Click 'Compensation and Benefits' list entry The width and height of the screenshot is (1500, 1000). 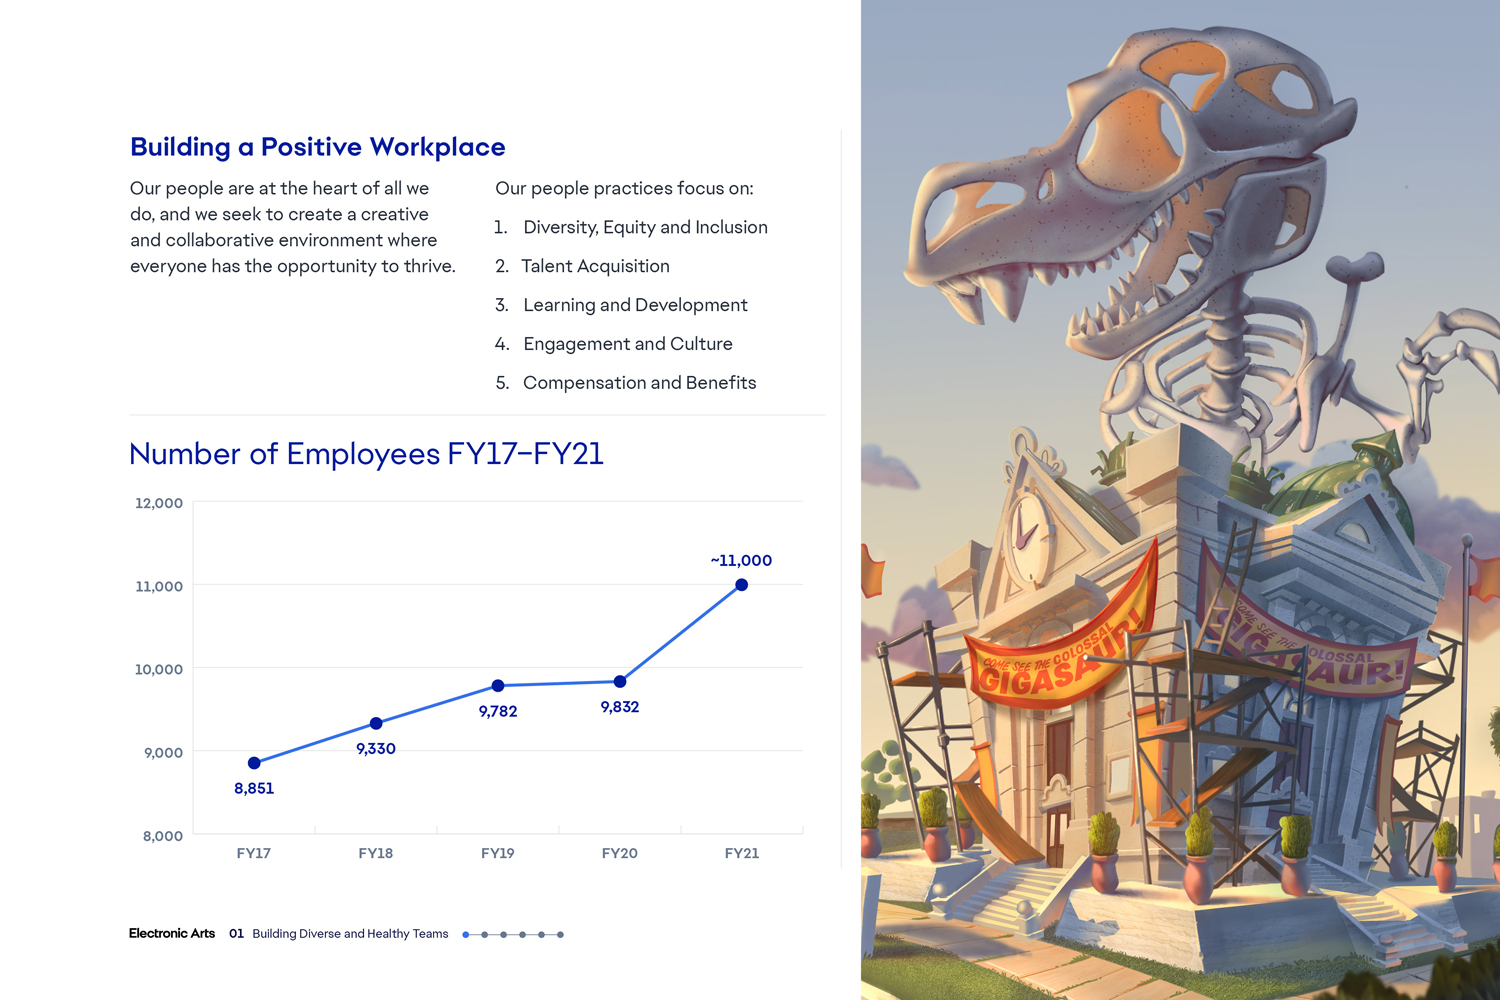coord(639,383)
